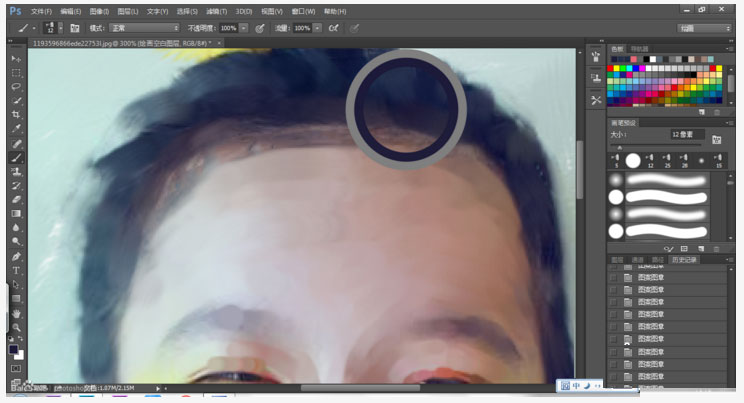
Task: Select the Dodge tool
Action: [x=16, y=241]
